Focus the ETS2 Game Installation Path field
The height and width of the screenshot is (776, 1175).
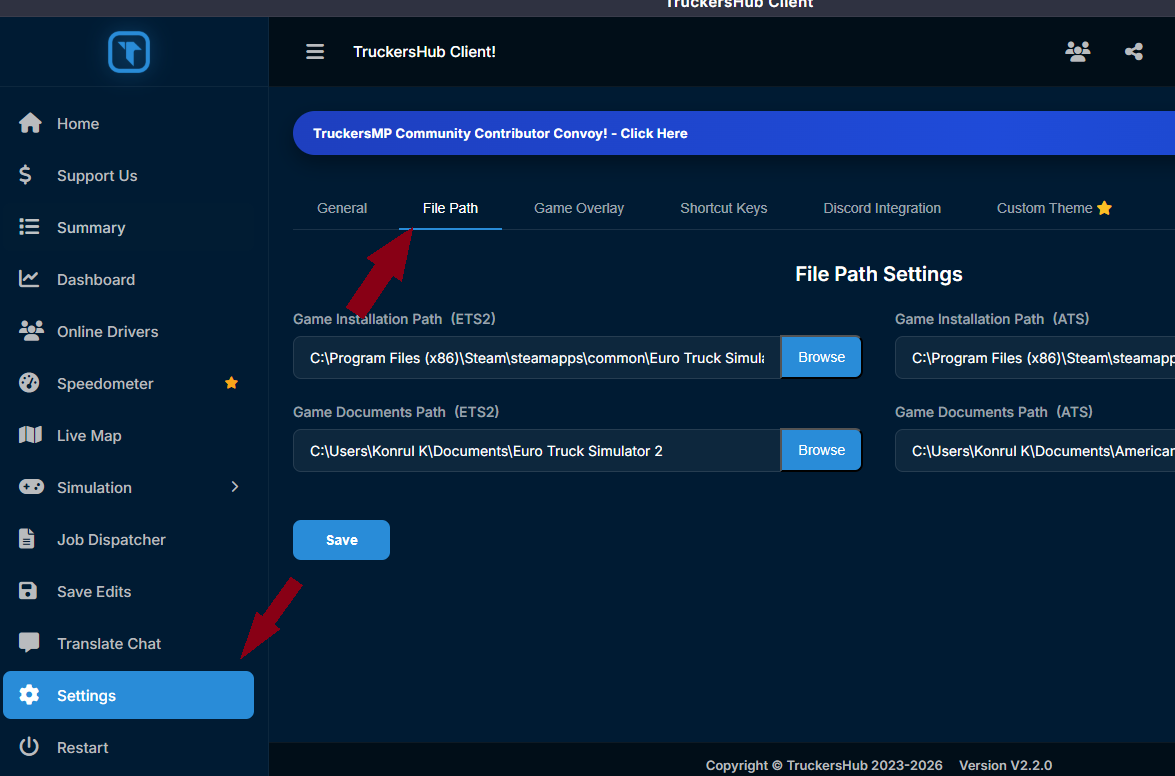537,357
